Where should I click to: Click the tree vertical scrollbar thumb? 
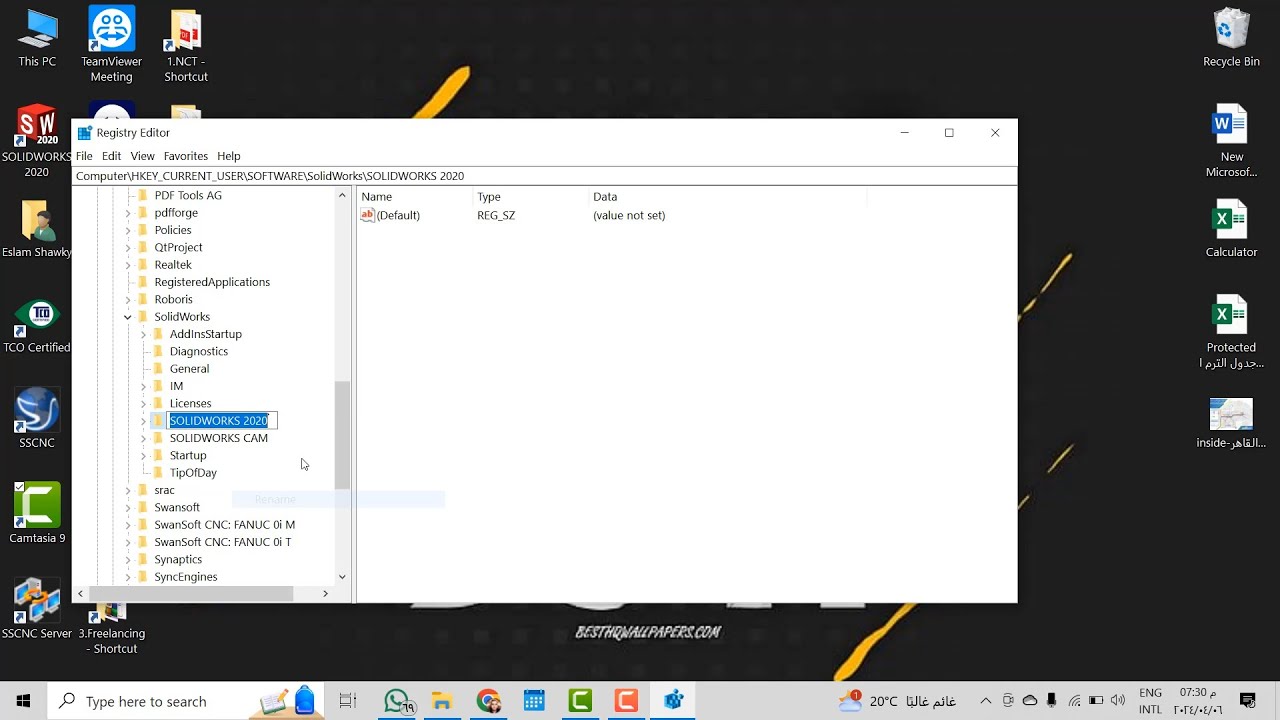click(x=342, y=435)
